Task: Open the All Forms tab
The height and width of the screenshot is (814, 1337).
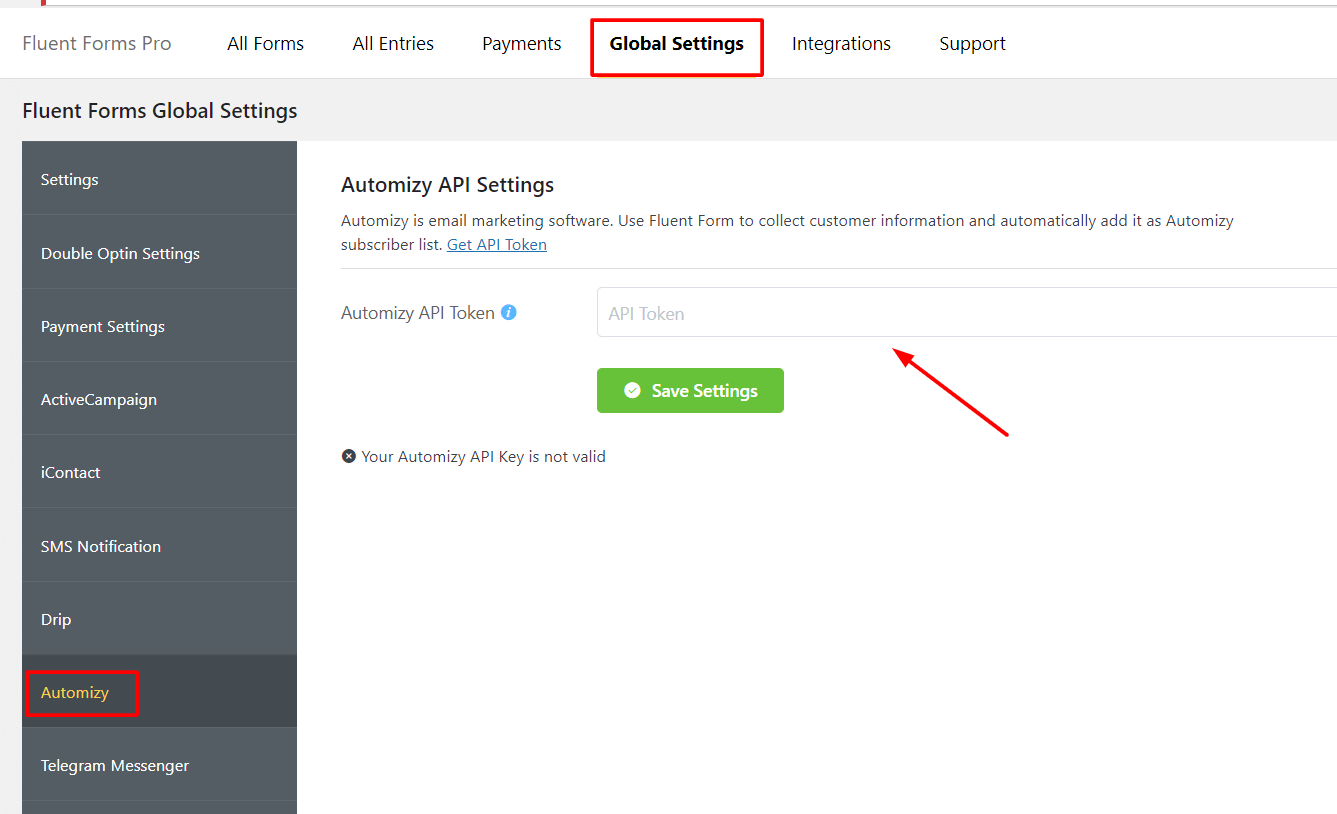Action: (x=266, y=44)
